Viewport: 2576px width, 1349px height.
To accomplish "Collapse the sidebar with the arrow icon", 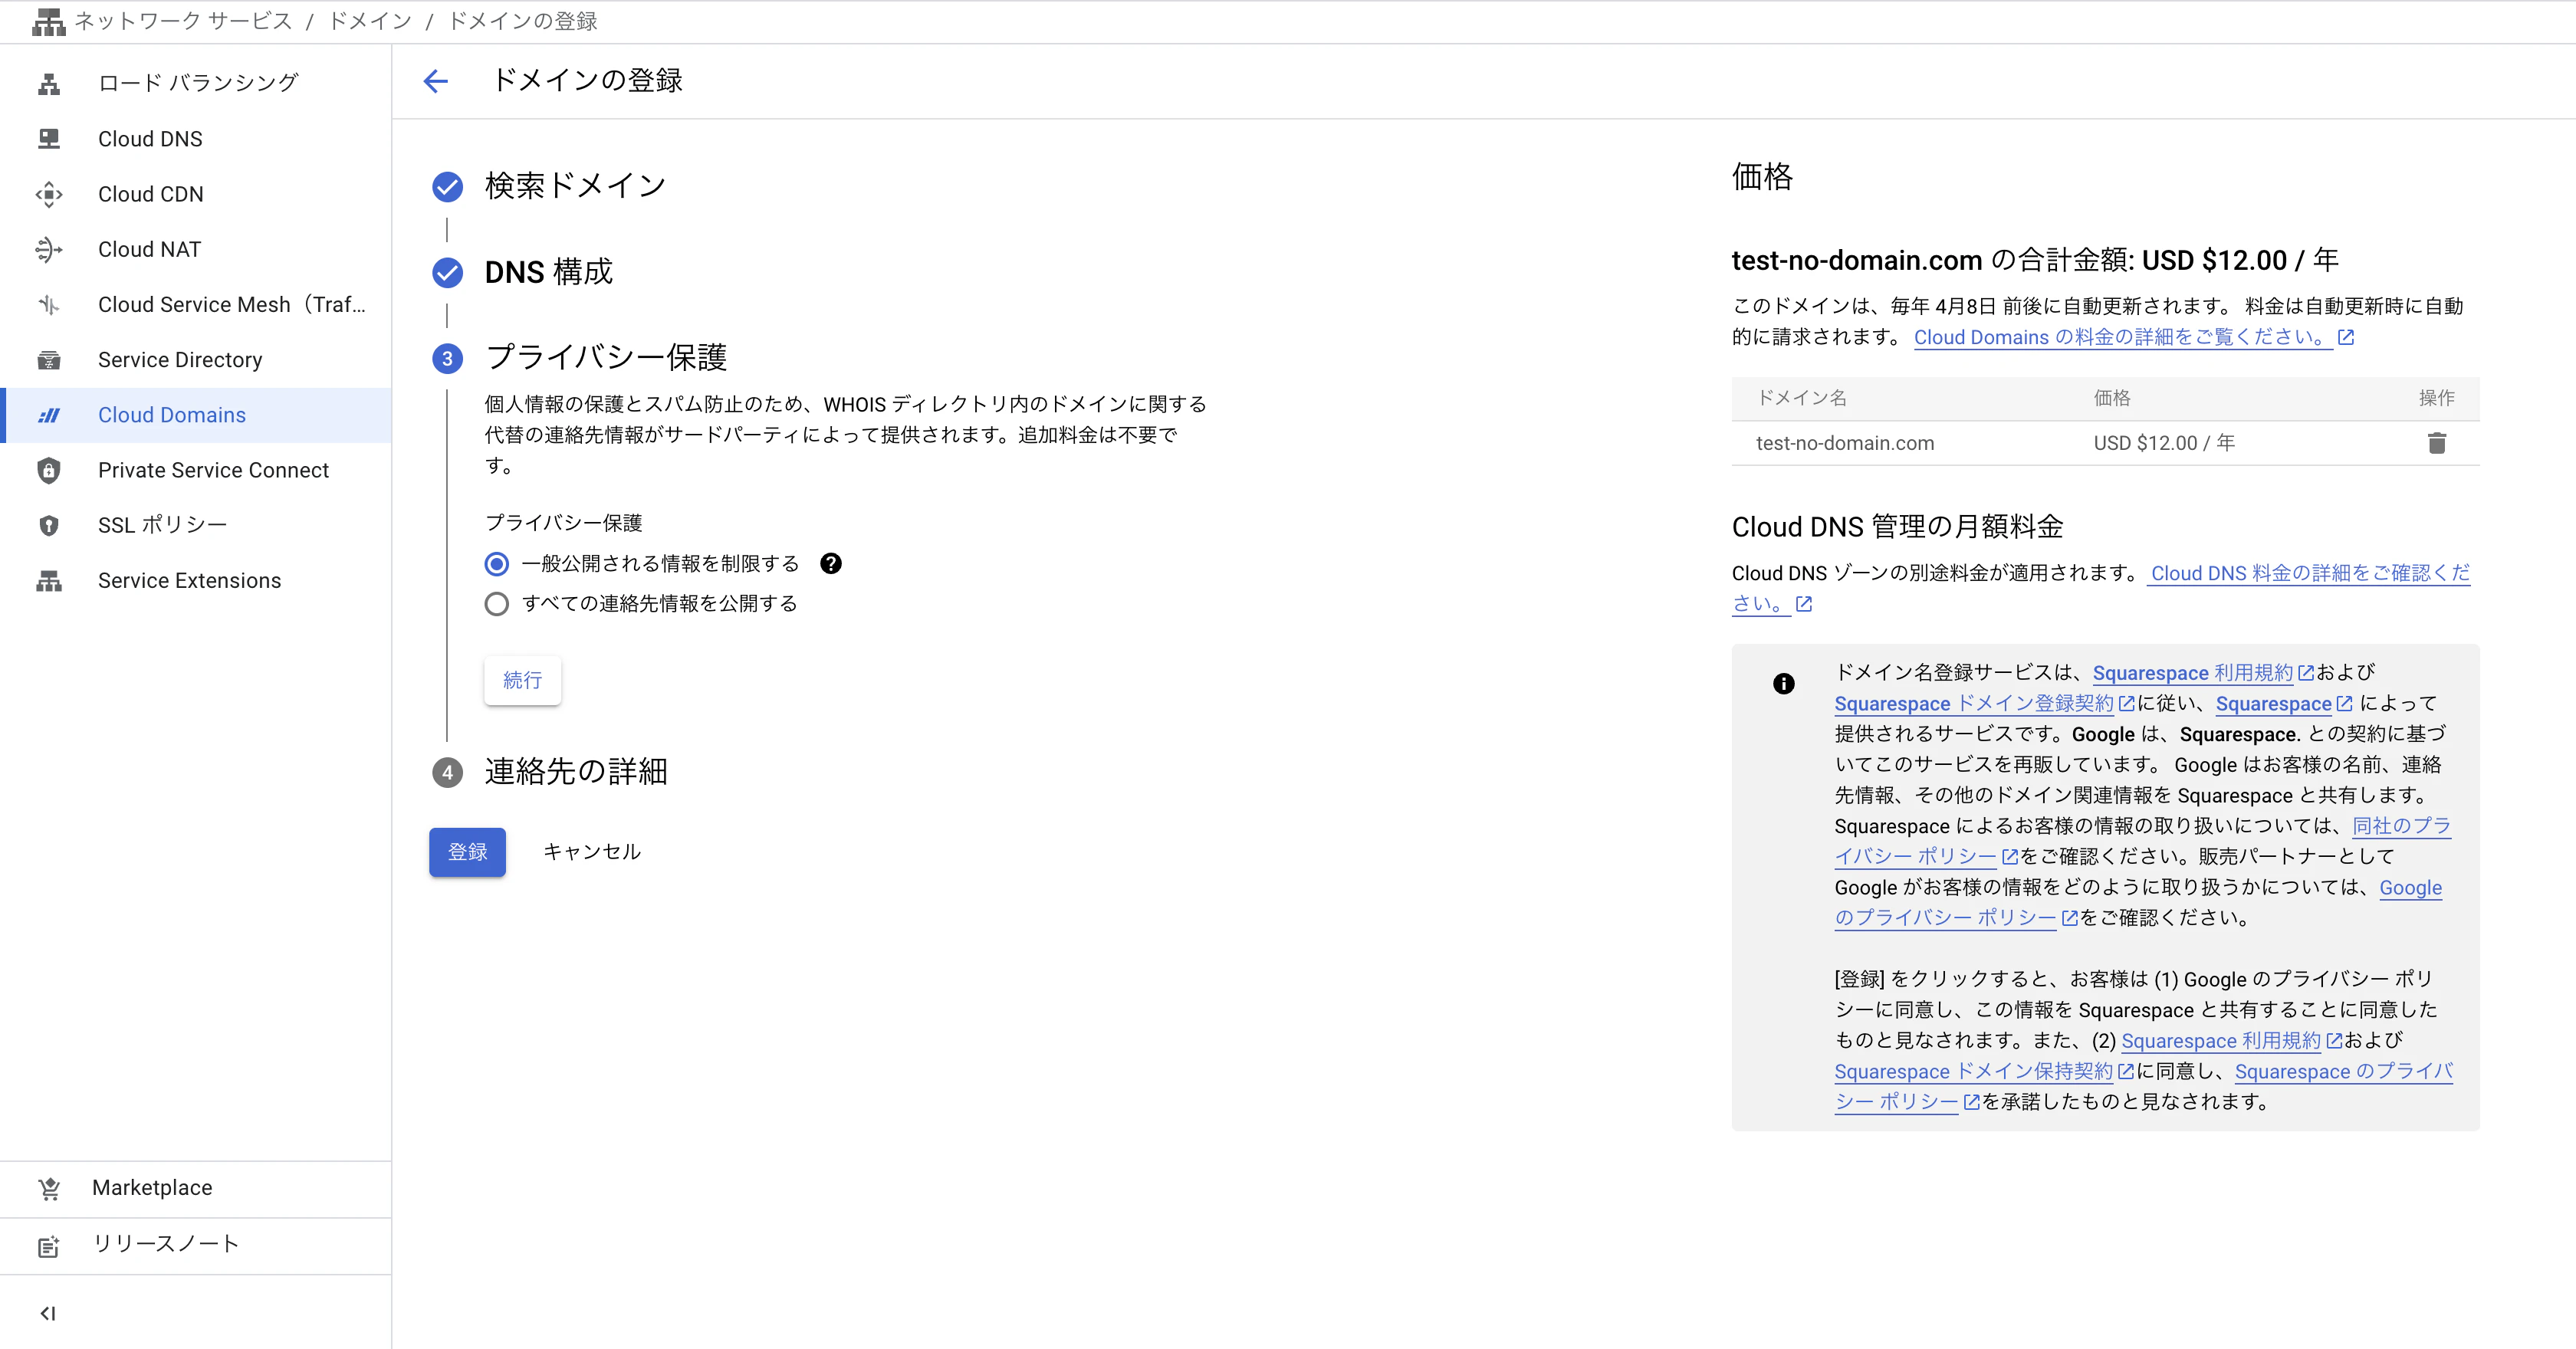I will [x=48, y=1313].
